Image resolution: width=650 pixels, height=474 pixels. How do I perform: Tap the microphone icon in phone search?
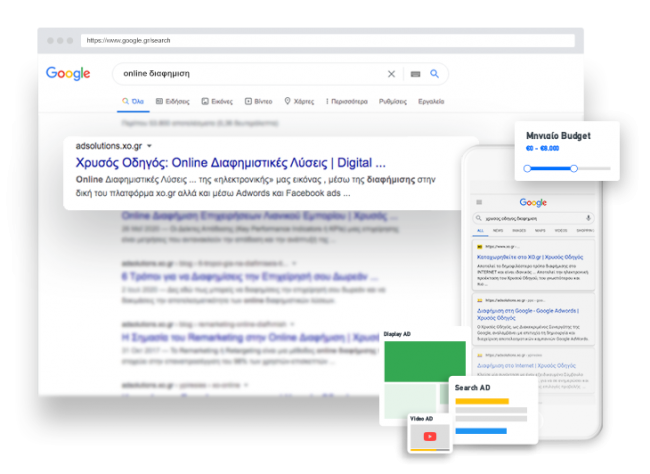pos(588,218)
